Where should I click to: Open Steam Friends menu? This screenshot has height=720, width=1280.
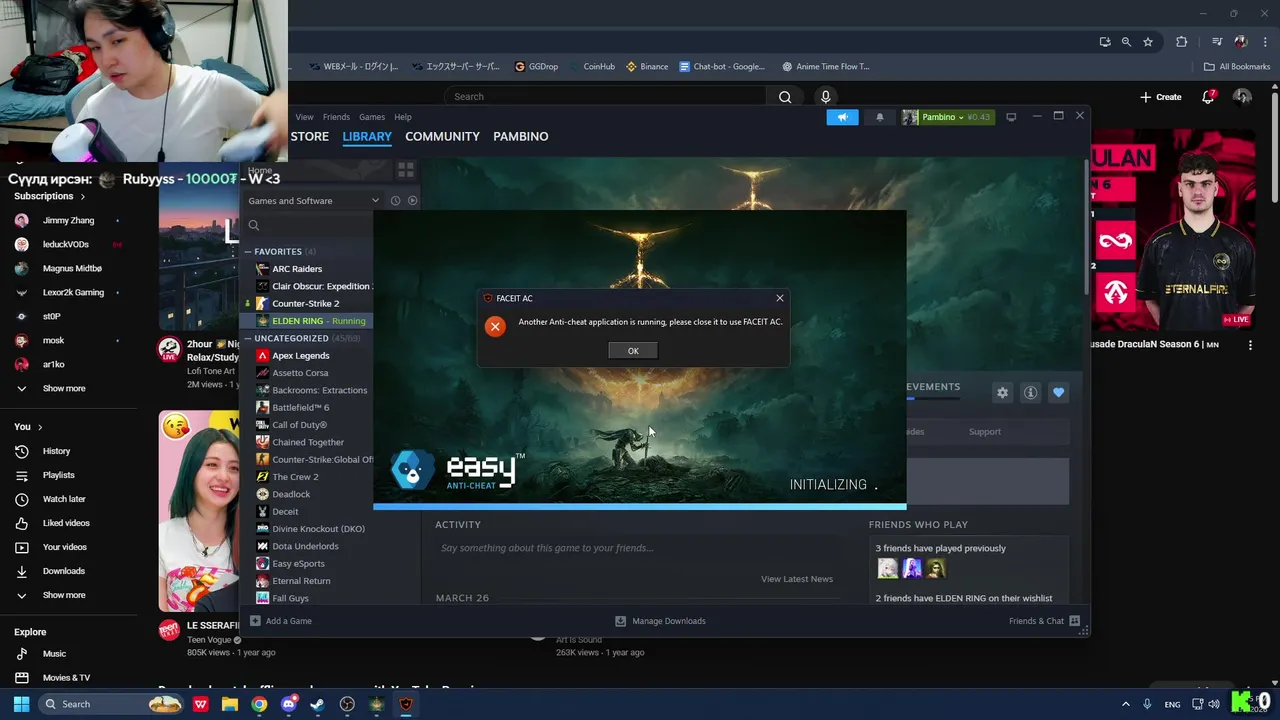[336, 117]
